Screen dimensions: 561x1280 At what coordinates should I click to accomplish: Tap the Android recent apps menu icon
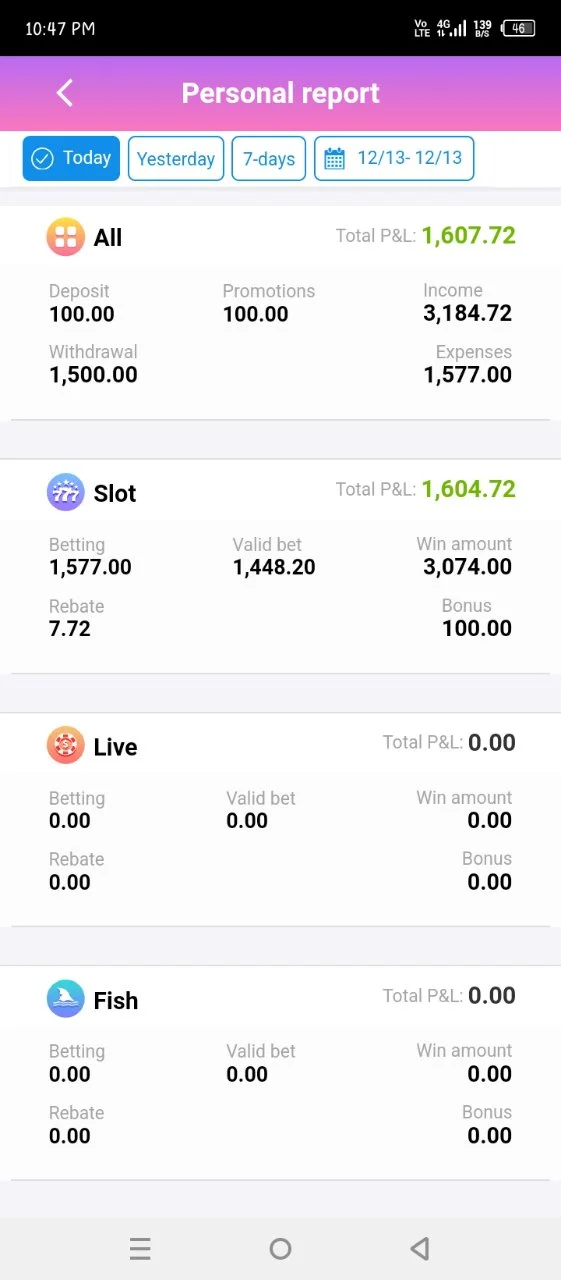coord(140,1248)
